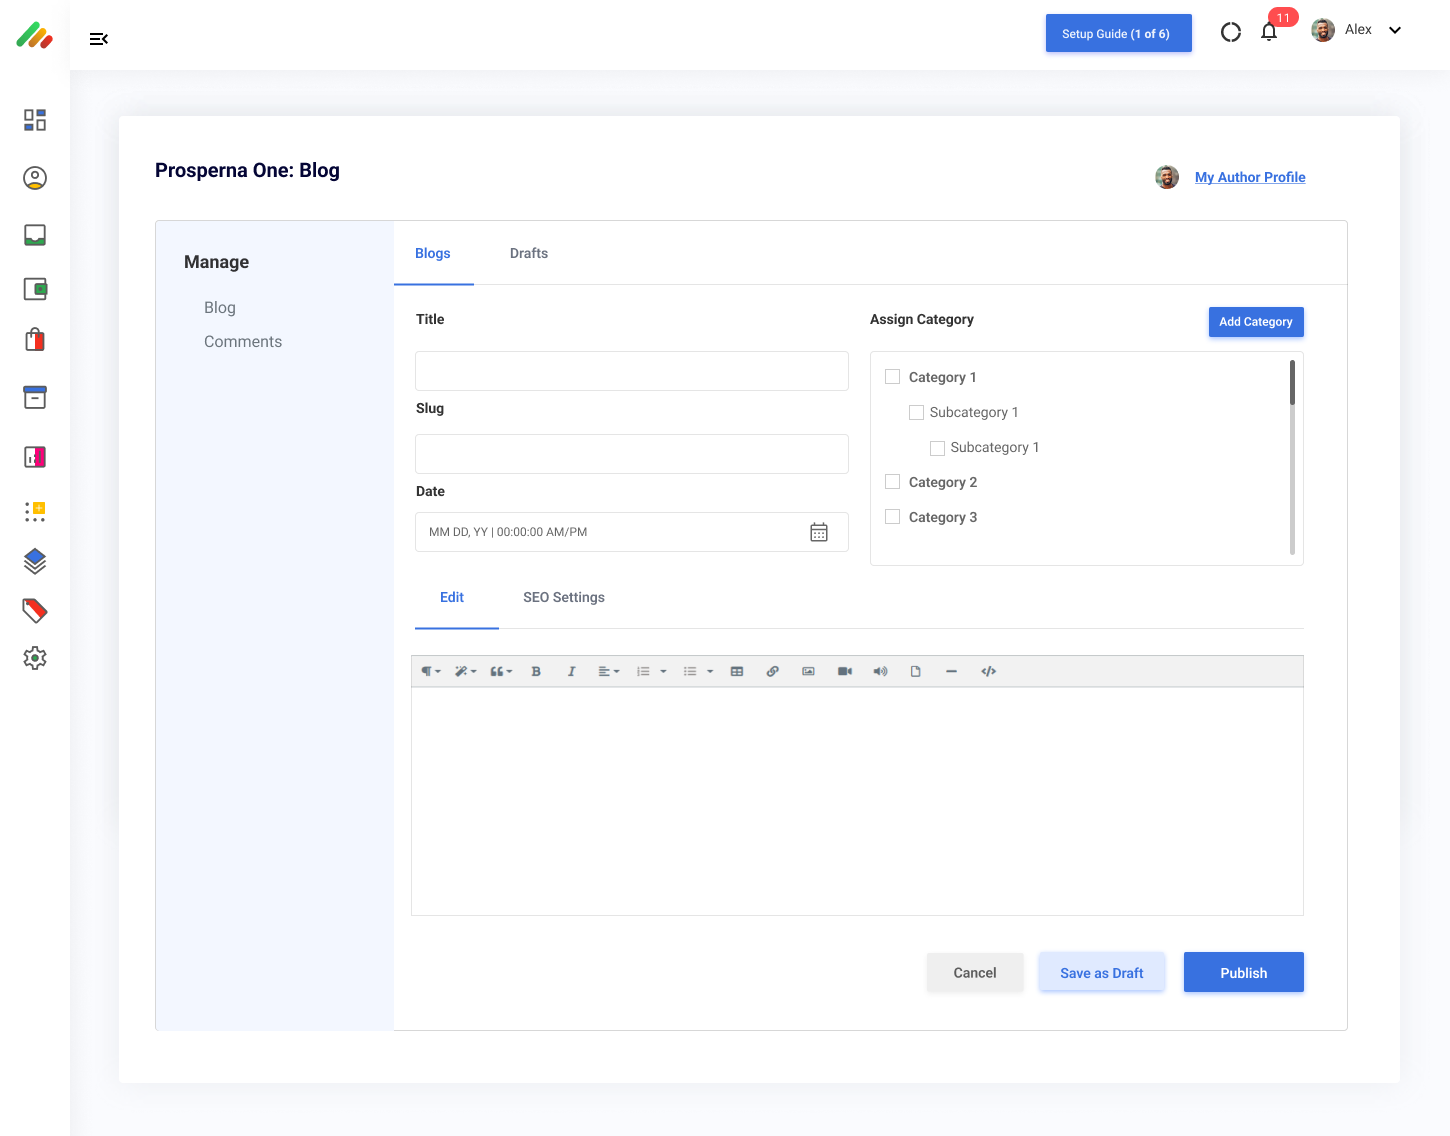Insert a table in the editor
1450x1136 pixels.
coord(737,672)
